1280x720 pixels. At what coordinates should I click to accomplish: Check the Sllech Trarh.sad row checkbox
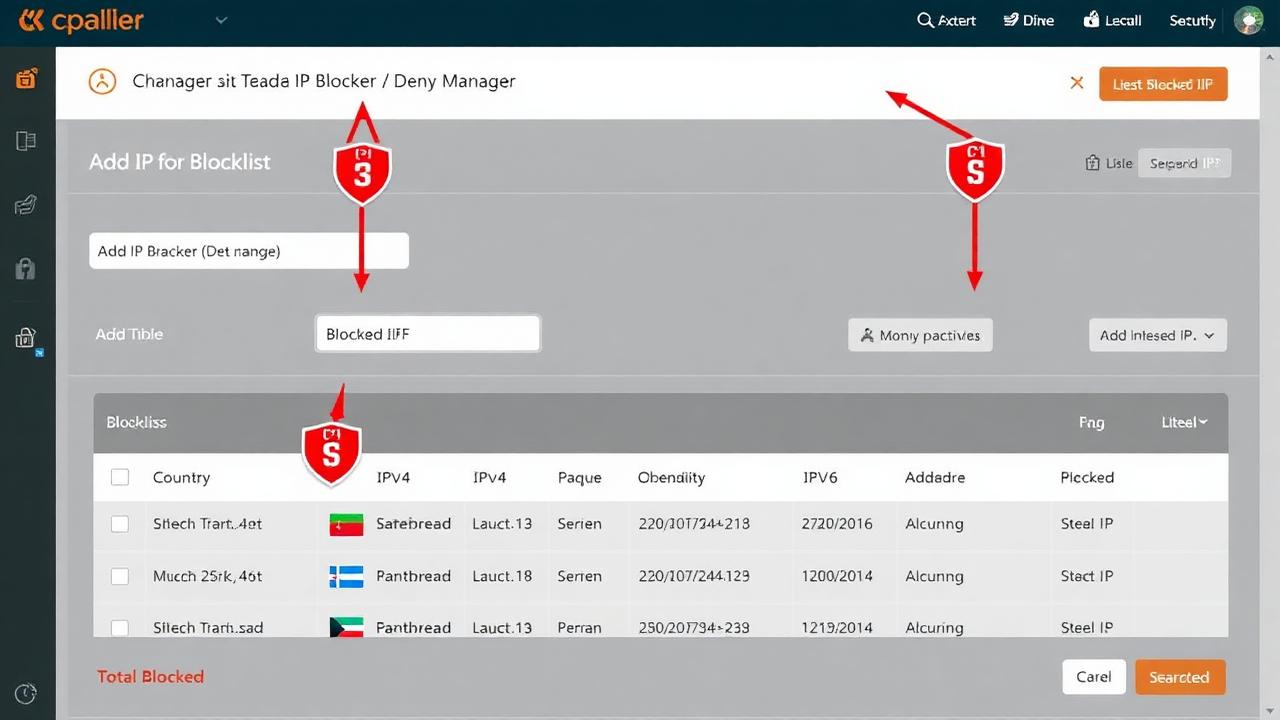(120, 628)
